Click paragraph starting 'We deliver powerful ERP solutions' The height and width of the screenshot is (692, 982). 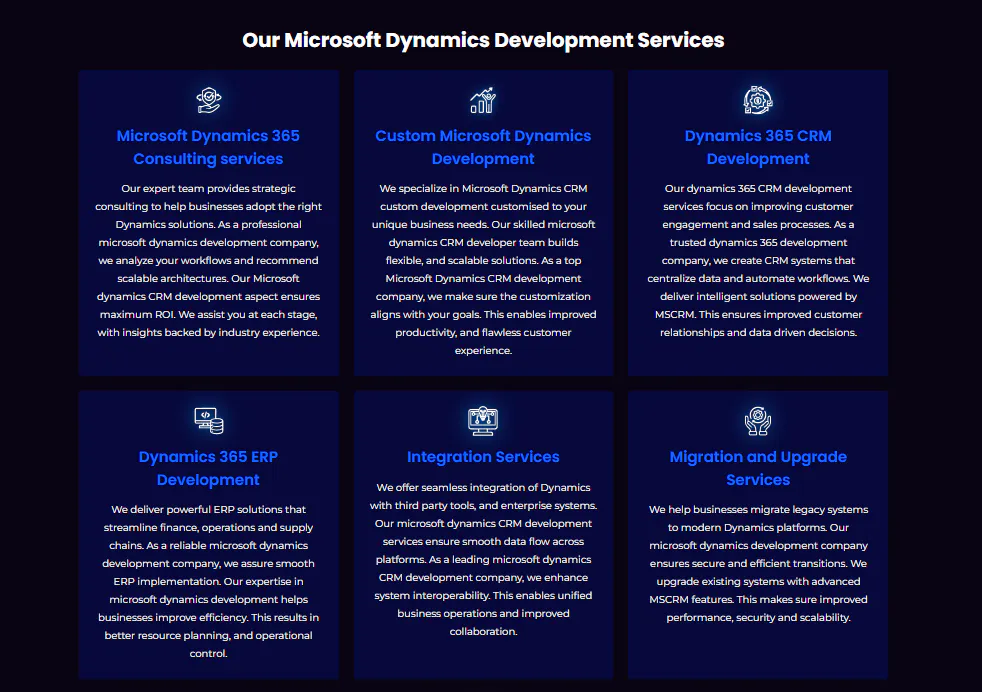pyautogui.click(x=209, y=581)
